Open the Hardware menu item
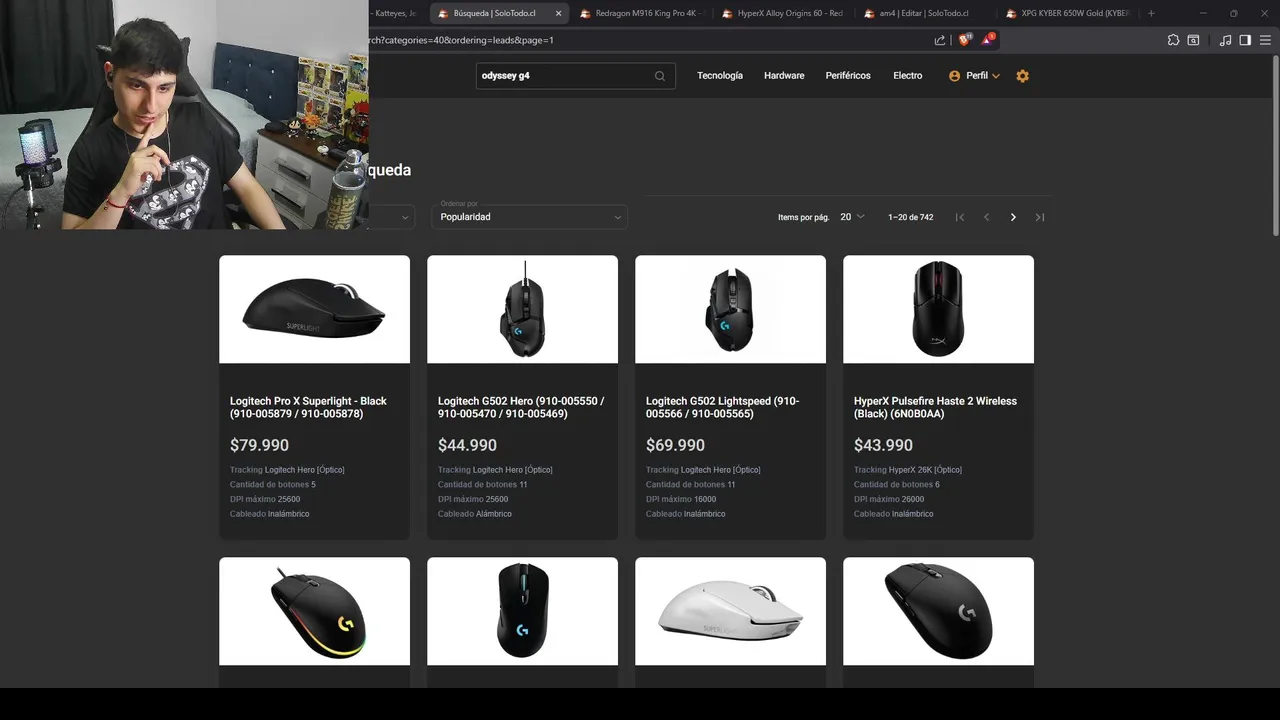The height and width of the screenshot is (720, 1280). click(784, 76)
